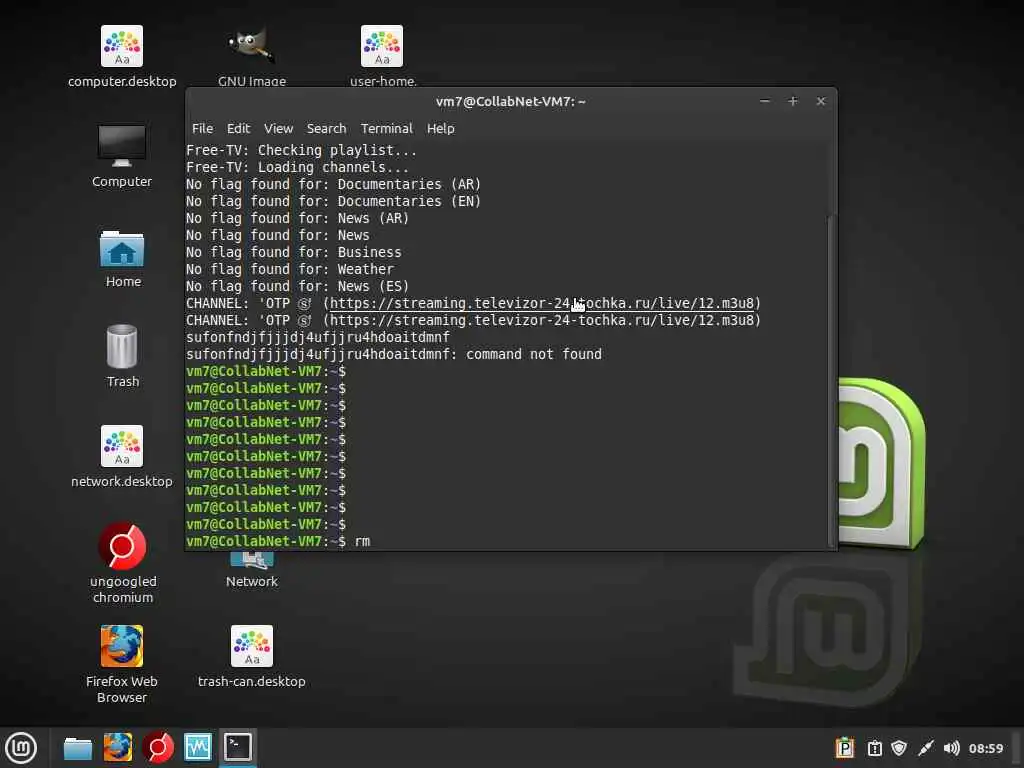Open the 08:59 clock calendar
This screenshot has width=1024, height=768.
[985, 748]
